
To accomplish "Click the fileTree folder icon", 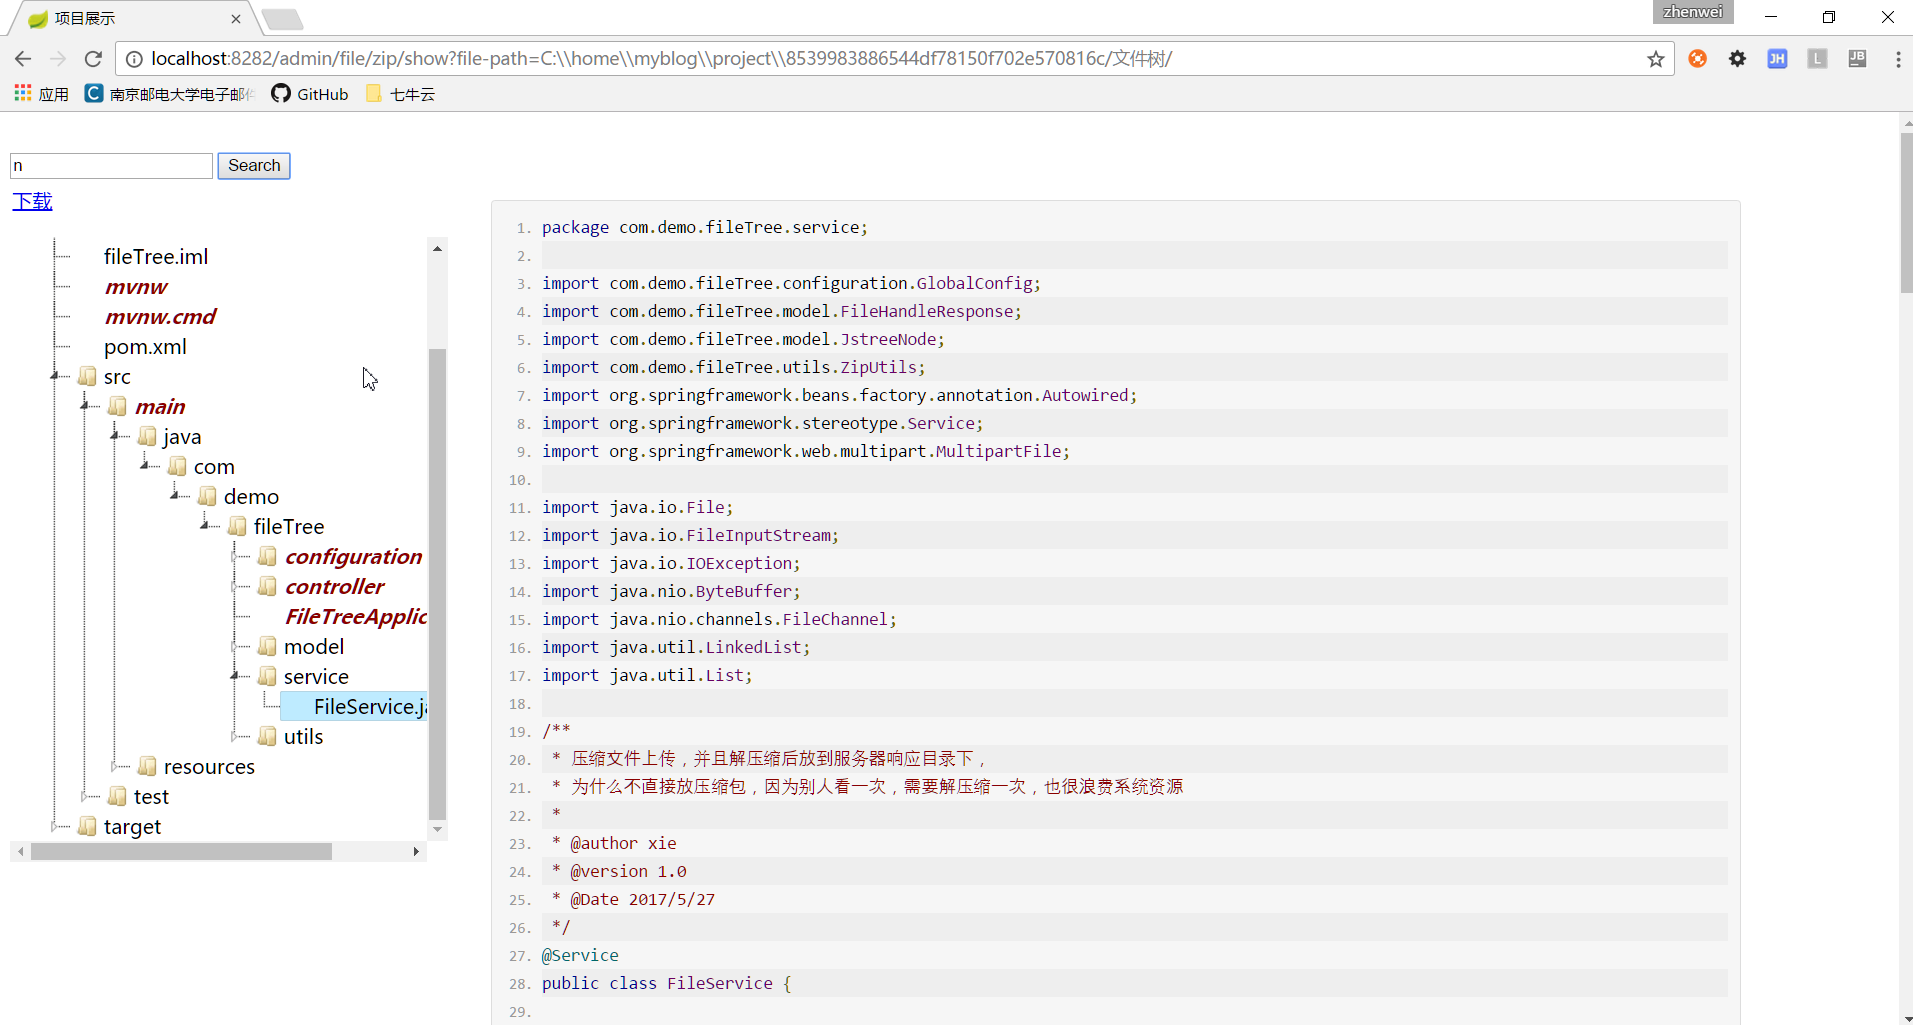I will (x=238, y=526).
